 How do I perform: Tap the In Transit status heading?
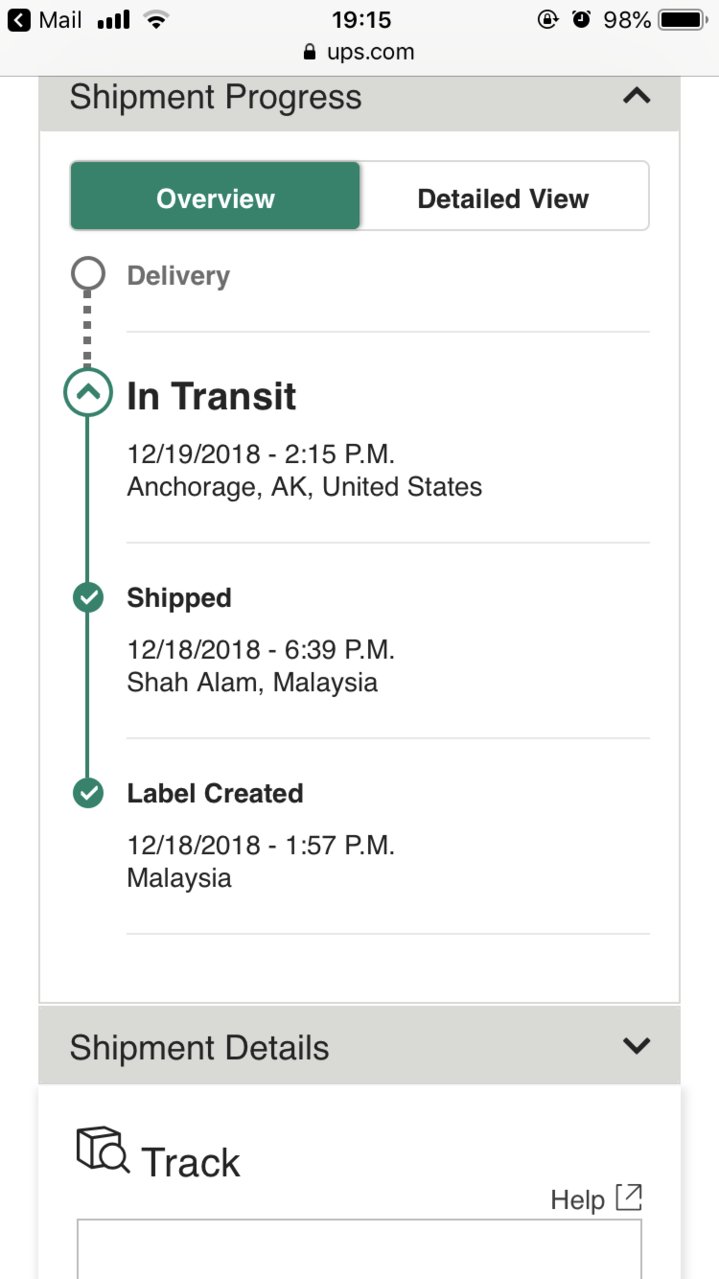211,396
